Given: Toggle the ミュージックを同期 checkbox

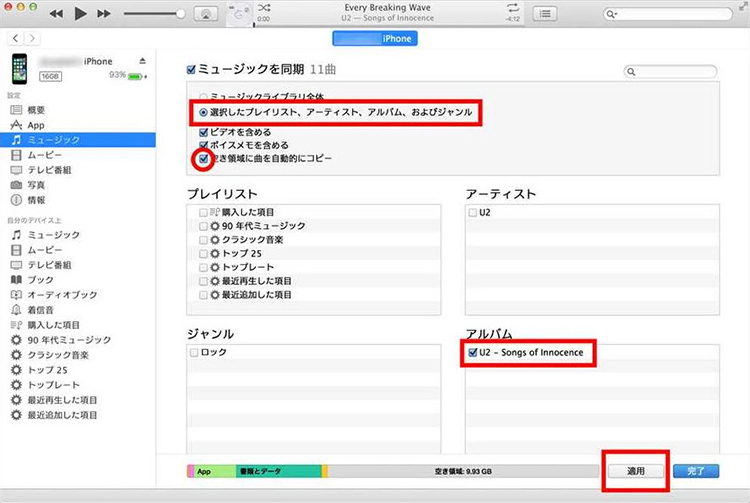Looking at the screenshot, I should pyautogui.click(x=191, y=70).
